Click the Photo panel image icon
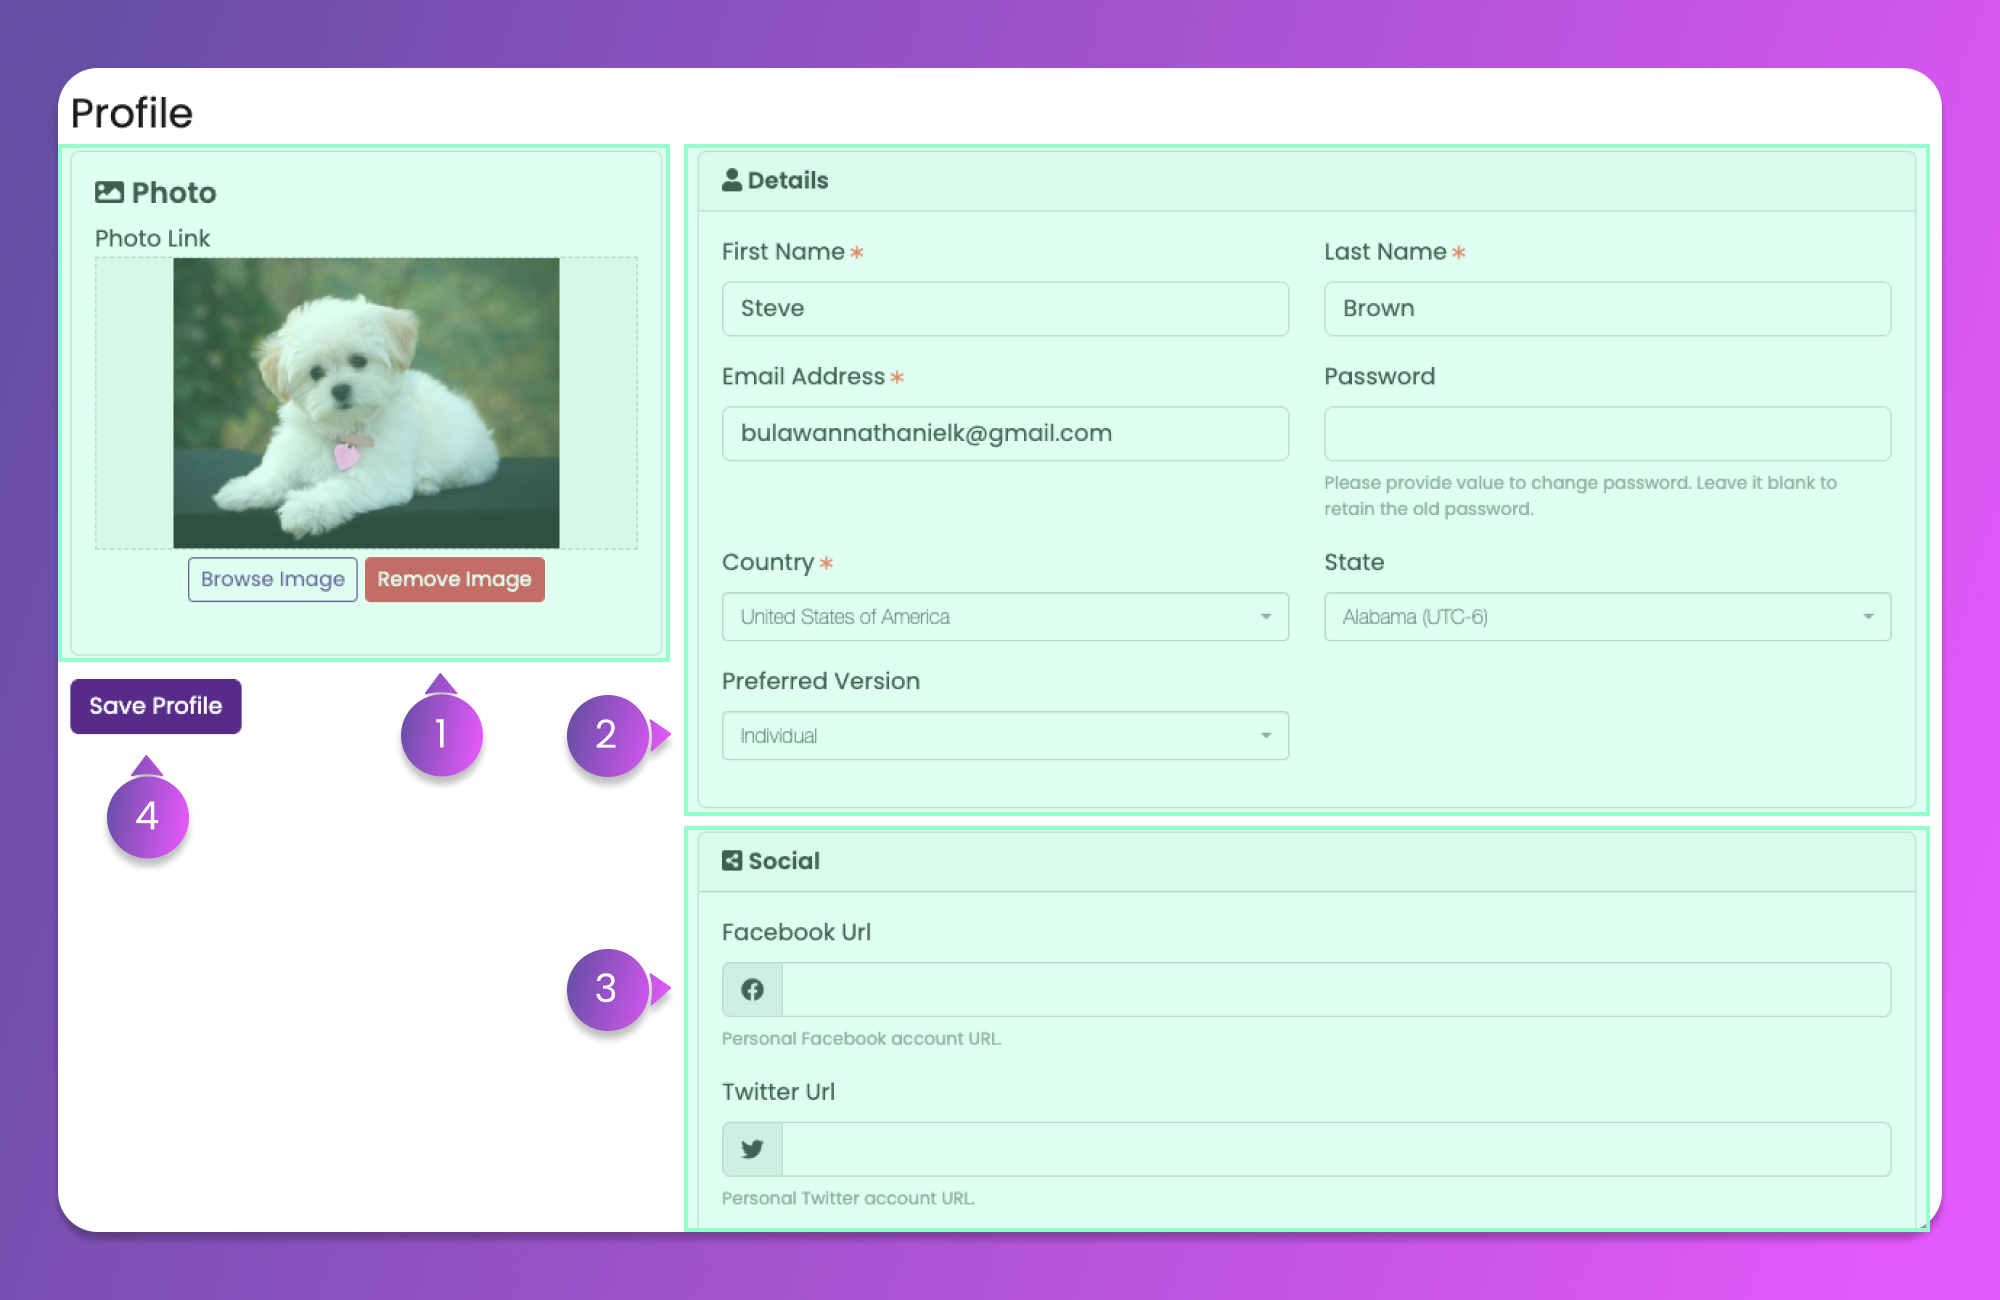 coord(109,192)
